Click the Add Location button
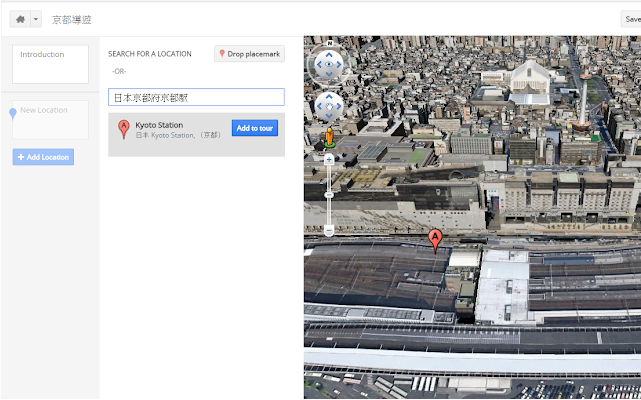 click(43, 157)
